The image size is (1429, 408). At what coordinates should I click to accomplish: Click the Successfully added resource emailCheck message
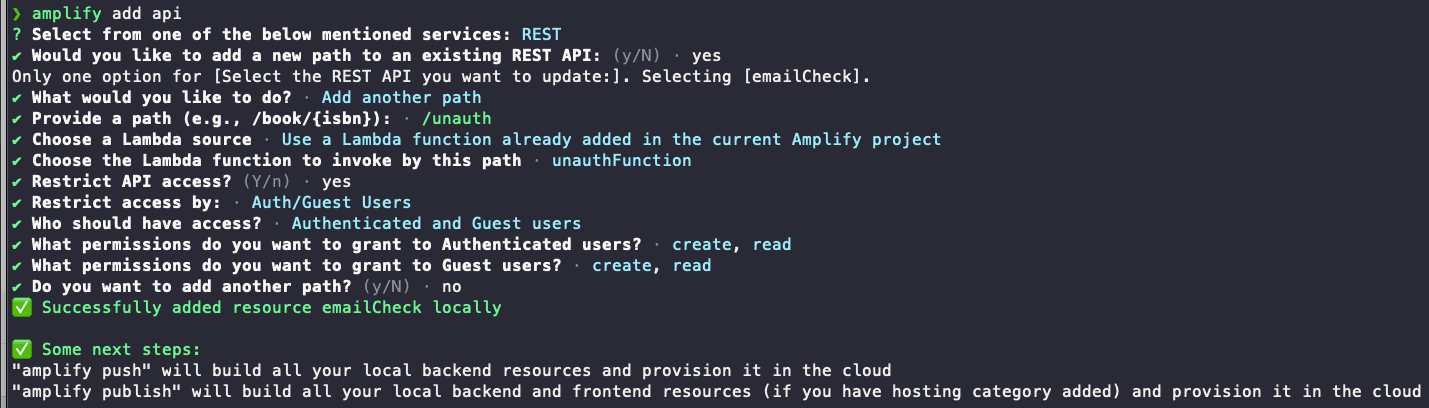click(271, 307)
